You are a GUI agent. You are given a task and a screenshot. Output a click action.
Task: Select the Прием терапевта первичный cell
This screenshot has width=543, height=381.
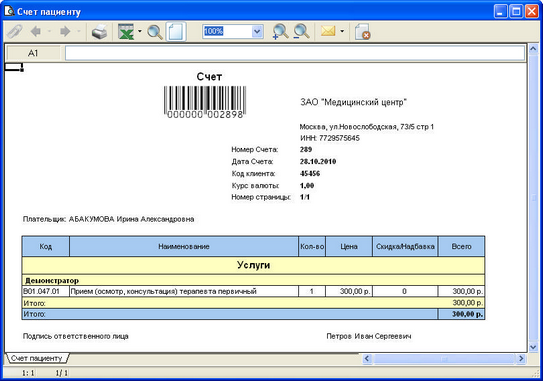pos(184,291)
